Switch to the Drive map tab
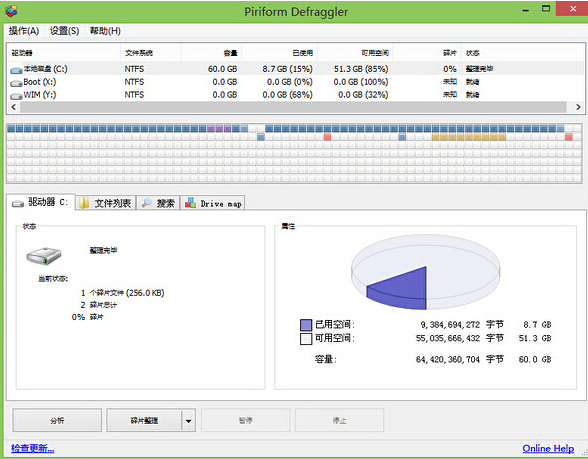588x459 pixels. tap(213, 203)
